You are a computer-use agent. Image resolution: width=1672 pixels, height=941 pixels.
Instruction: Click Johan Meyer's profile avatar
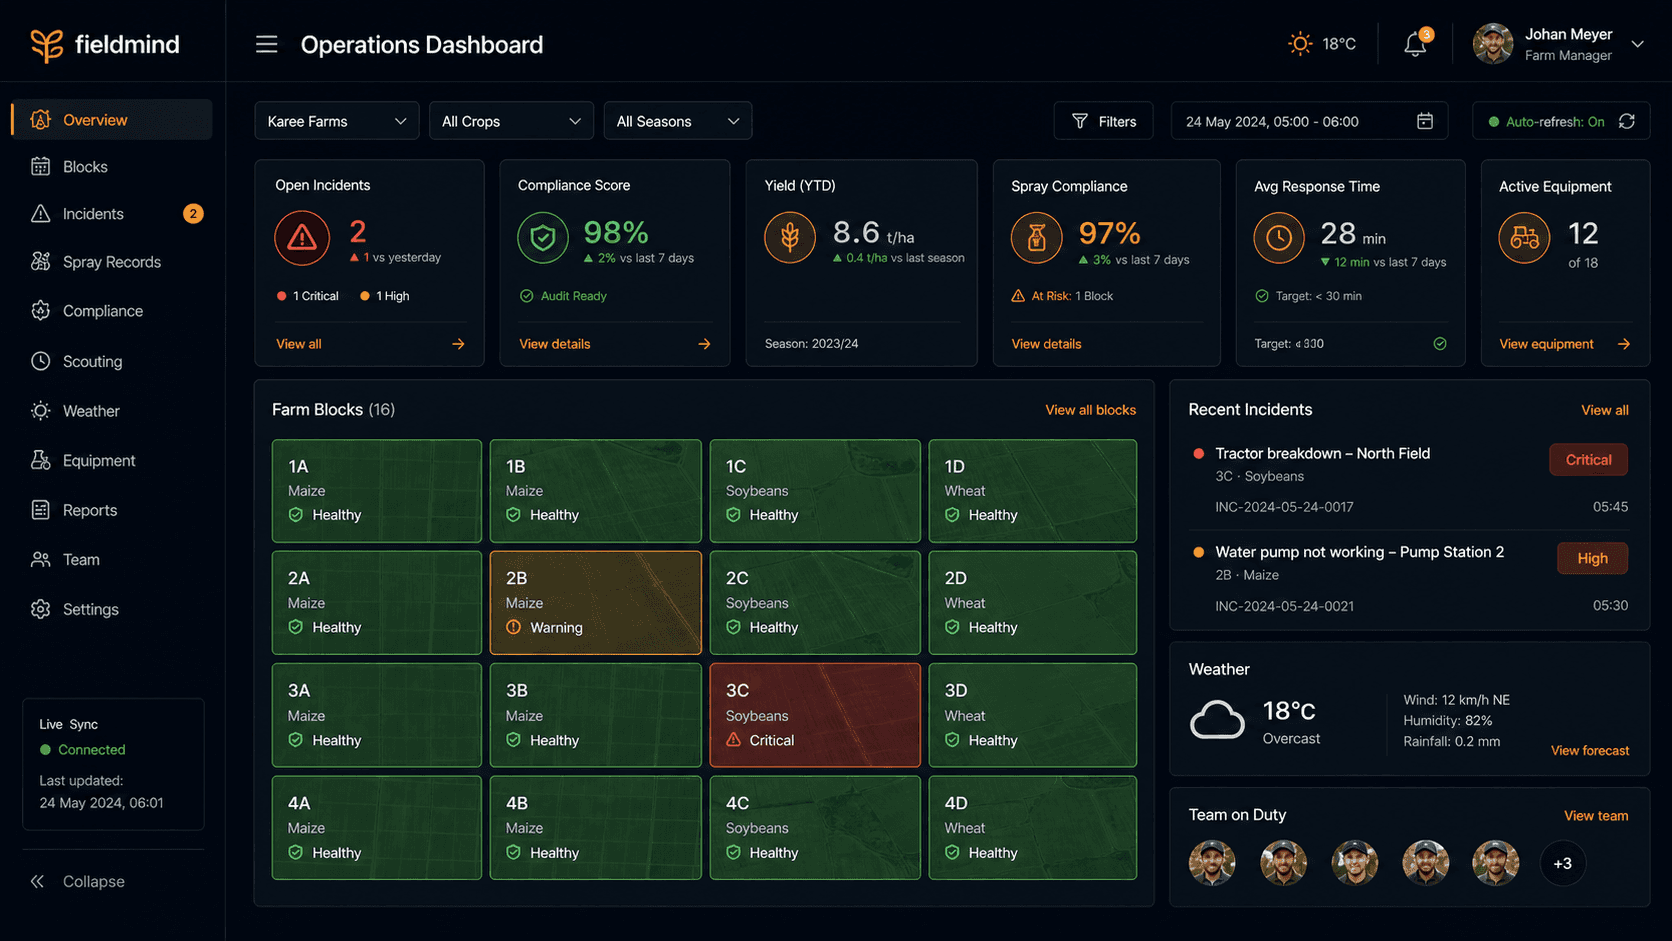[1492, 44]
